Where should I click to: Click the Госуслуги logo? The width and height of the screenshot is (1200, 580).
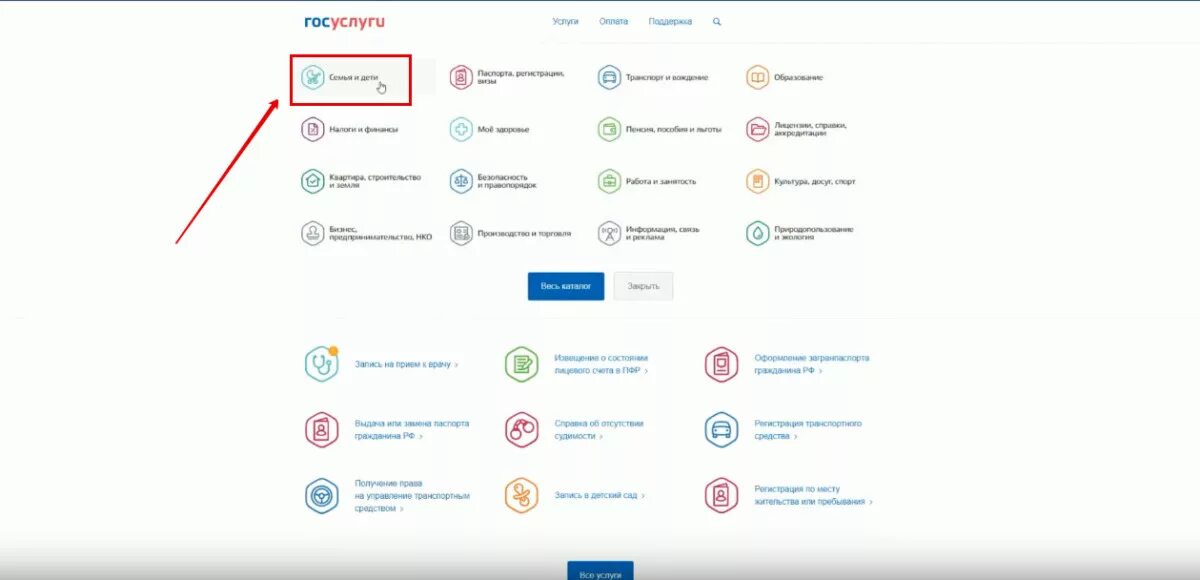point(345,21)
